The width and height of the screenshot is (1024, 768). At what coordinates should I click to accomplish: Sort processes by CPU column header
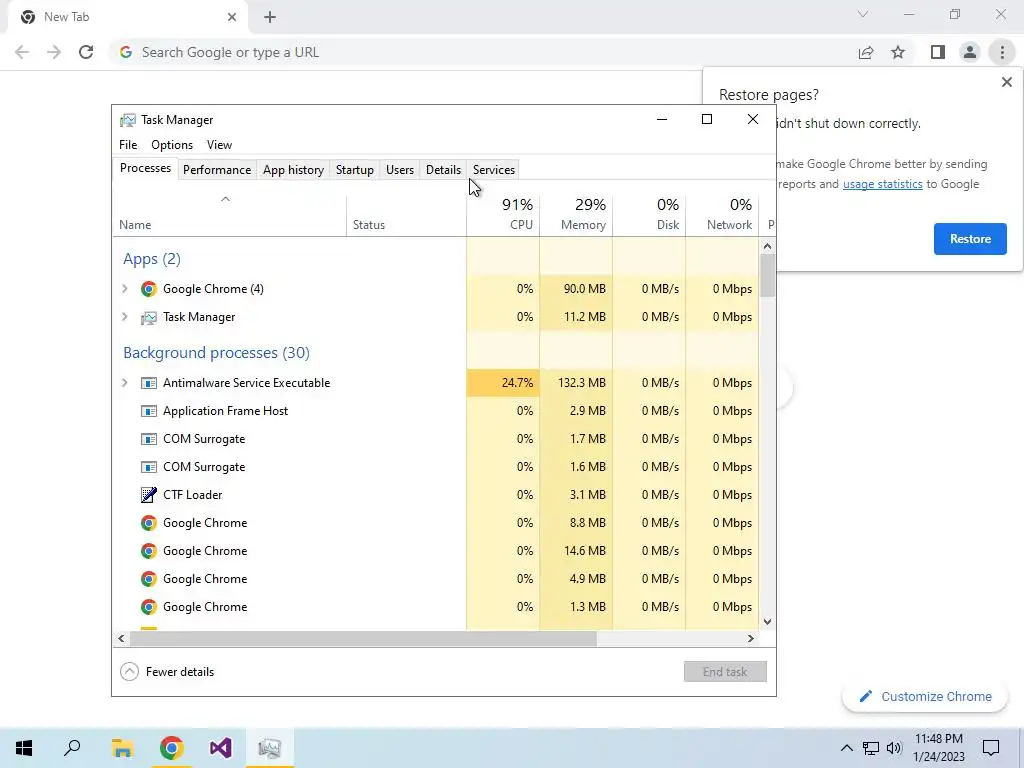(503, 214)
